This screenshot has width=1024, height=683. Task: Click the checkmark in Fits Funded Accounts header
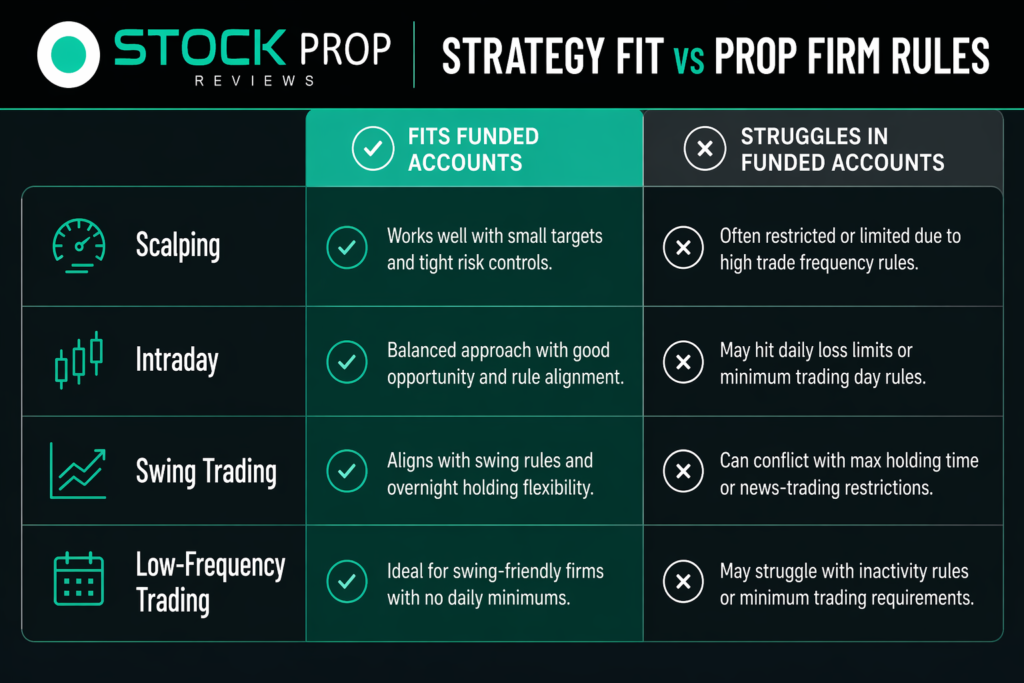tap(373, 149)
